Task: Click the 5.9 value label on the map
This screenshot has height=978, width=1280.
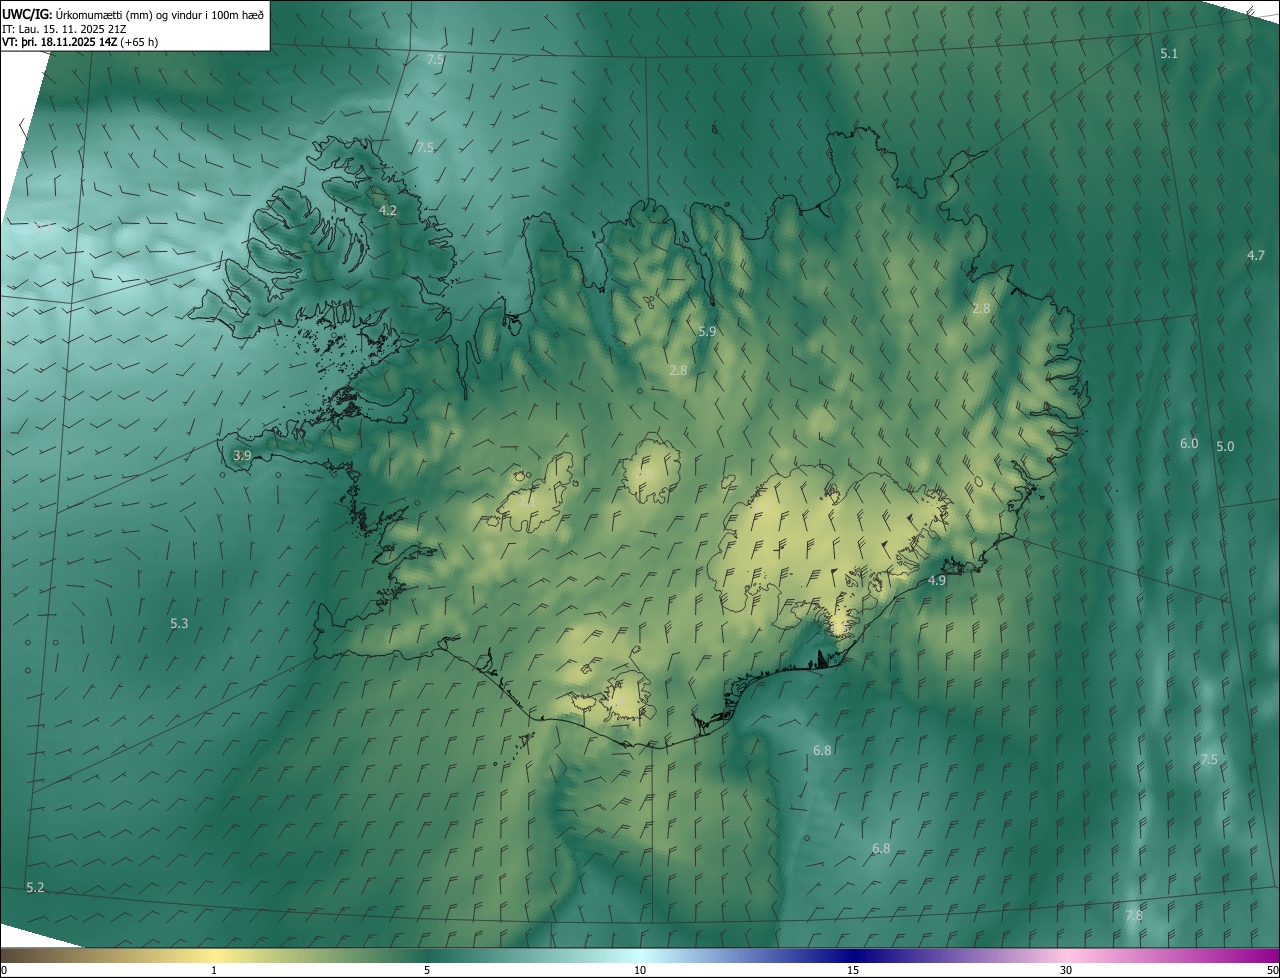Action: (x=707, y=331)
